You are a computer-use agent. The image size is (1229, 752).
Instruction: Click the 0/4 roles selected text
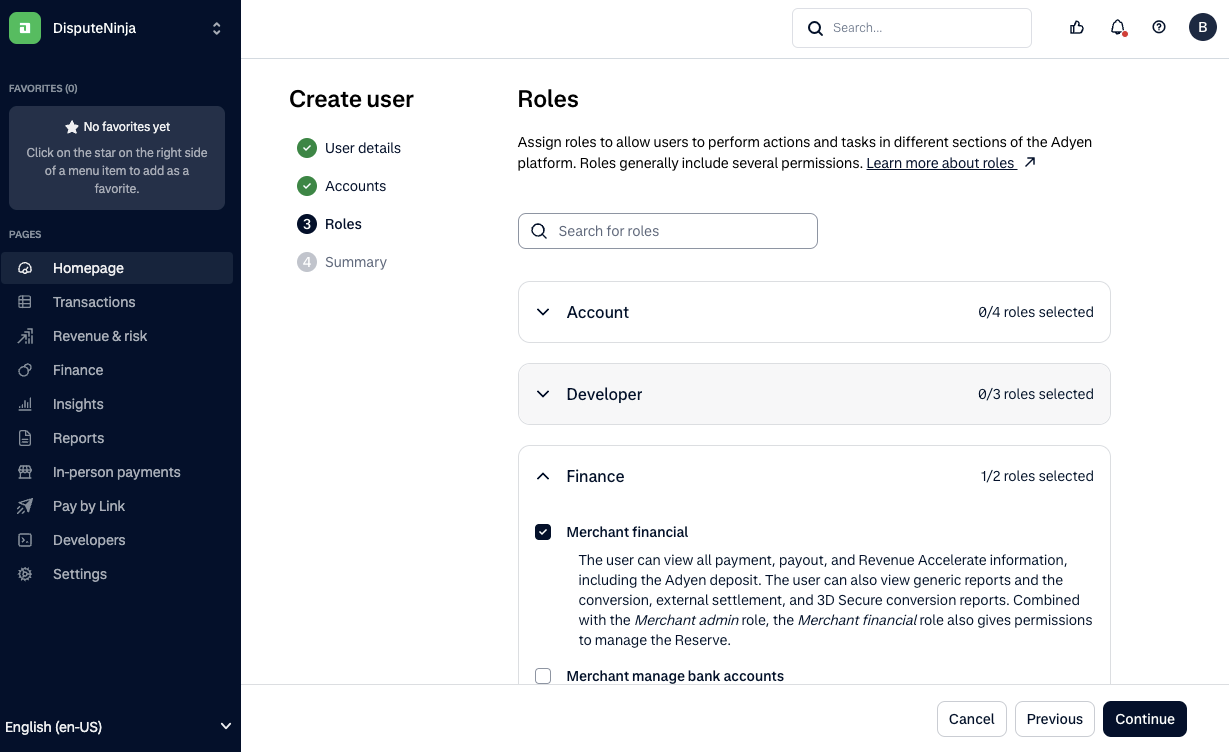1036,312
